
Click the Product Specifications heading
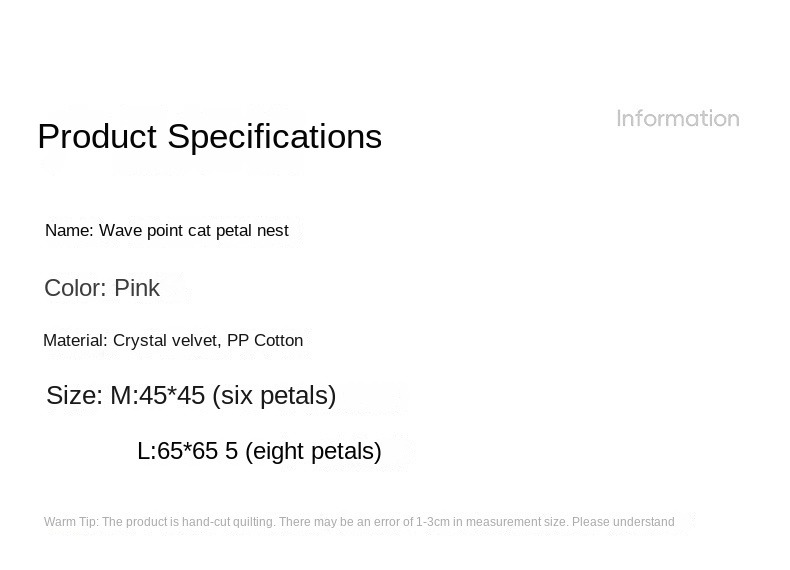[209, 136]
